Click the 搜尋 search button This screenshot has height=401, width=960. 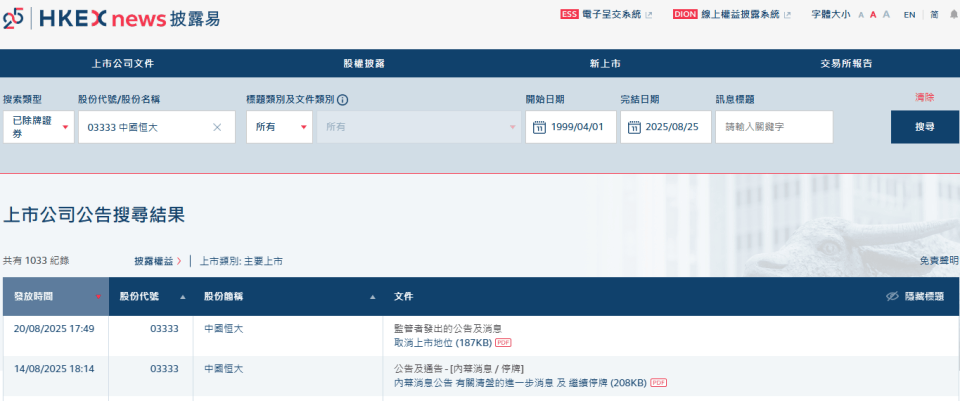924,127
